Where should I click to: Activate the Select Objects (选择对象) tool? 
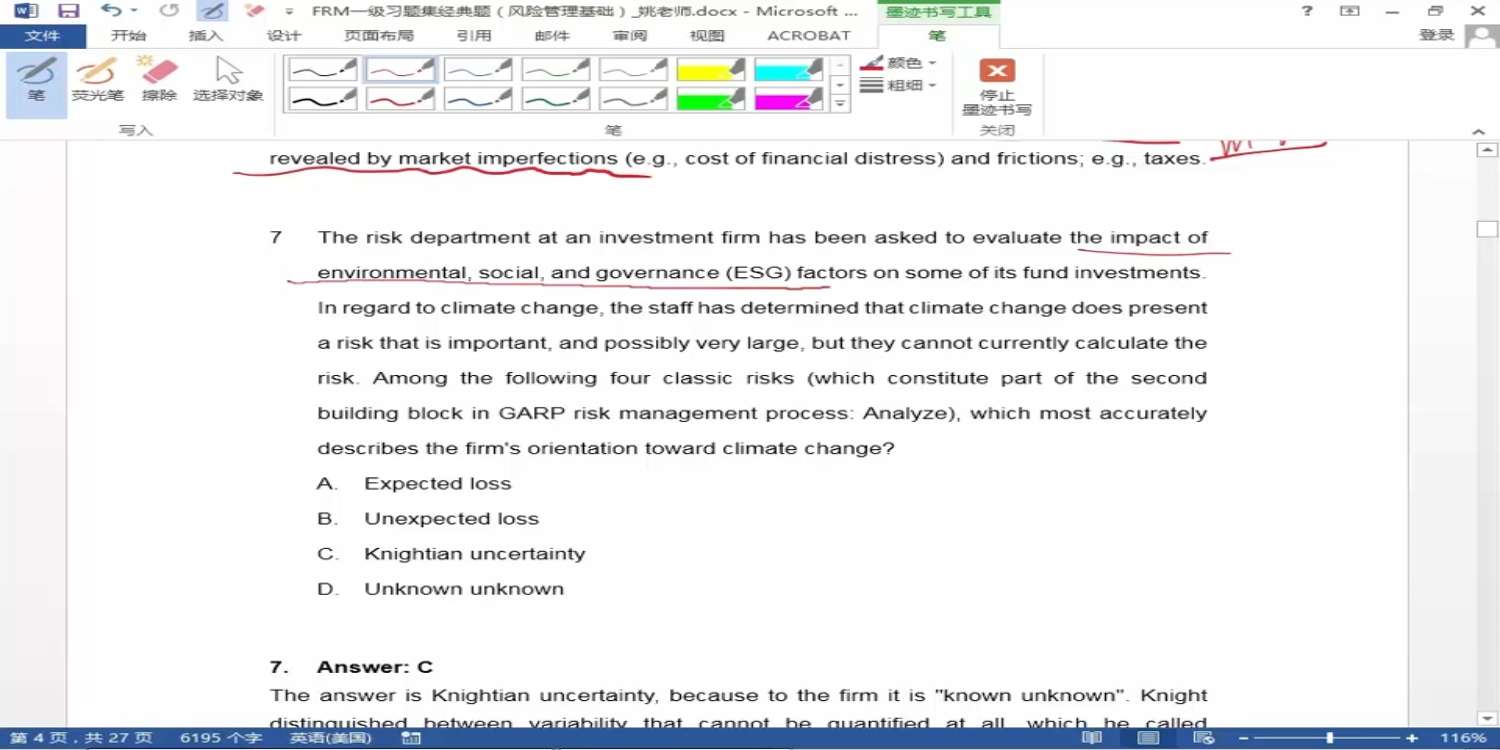[x=228, y=80]
